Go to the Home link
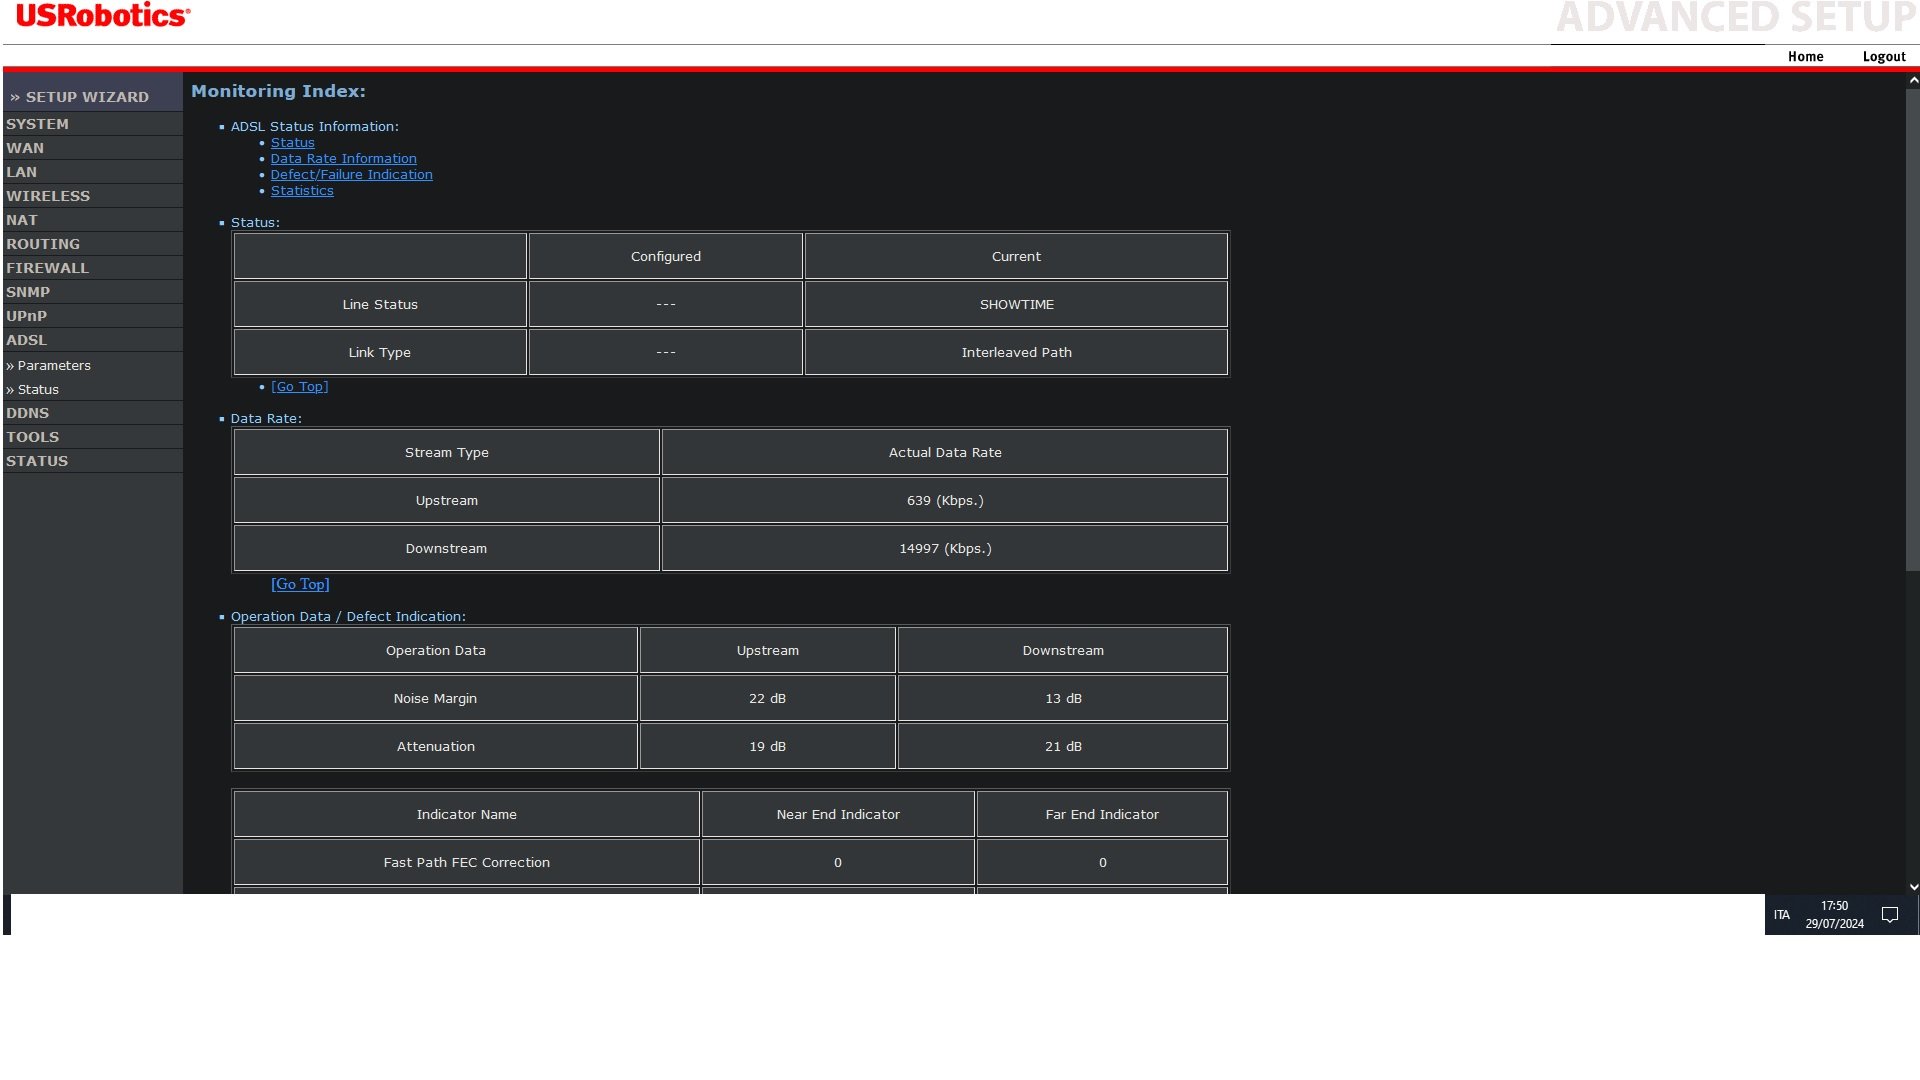Screen dimensions: 1920x1080 (1805, 57)
